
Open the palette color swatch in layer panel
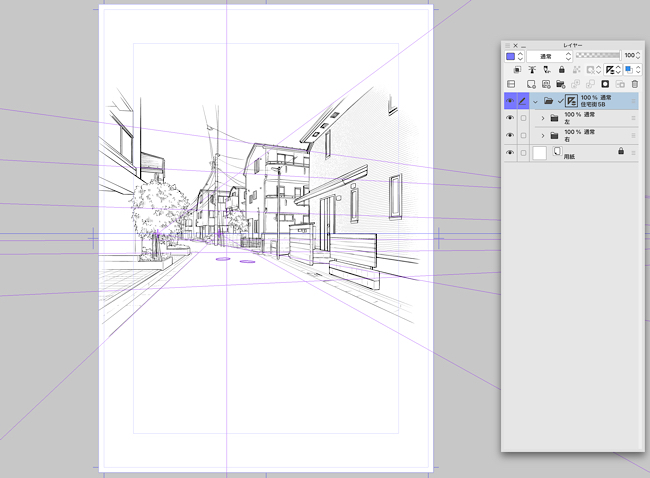pos(510,56)
